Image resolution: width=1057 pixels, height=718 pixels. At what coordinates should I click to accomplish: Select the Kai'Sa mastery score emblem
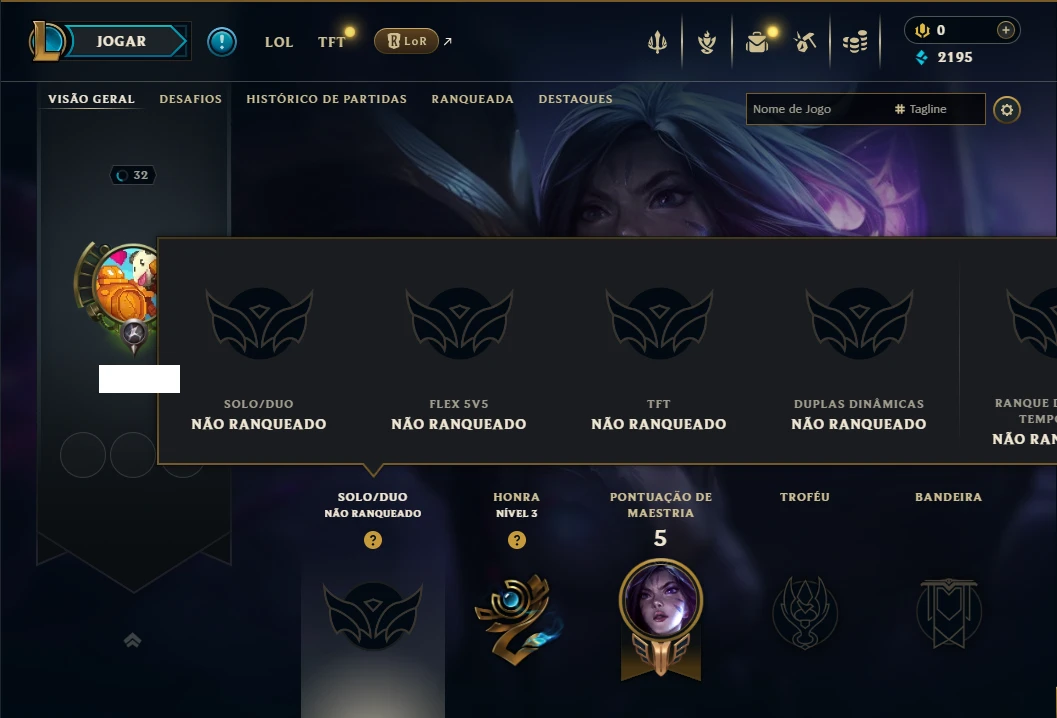(x=661, y=619)
